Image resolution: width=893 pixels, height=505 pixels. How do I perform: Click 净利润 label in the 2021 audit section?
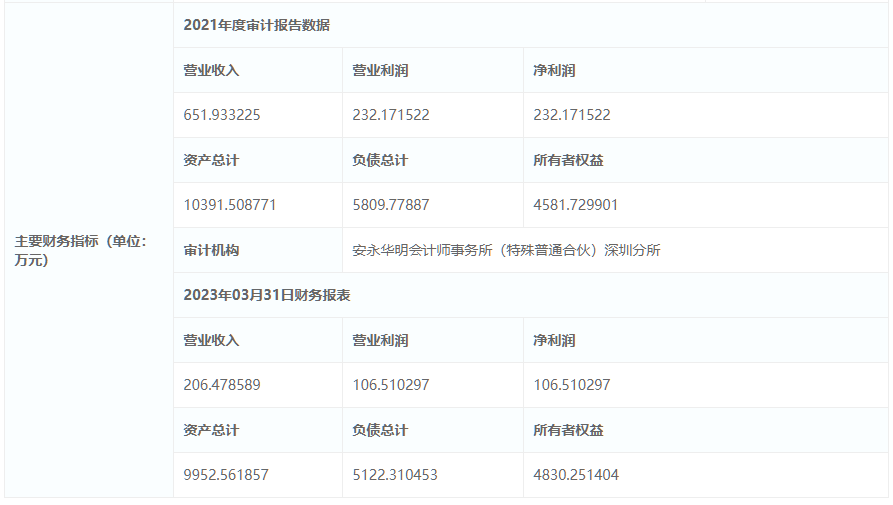tap(554, 70)
